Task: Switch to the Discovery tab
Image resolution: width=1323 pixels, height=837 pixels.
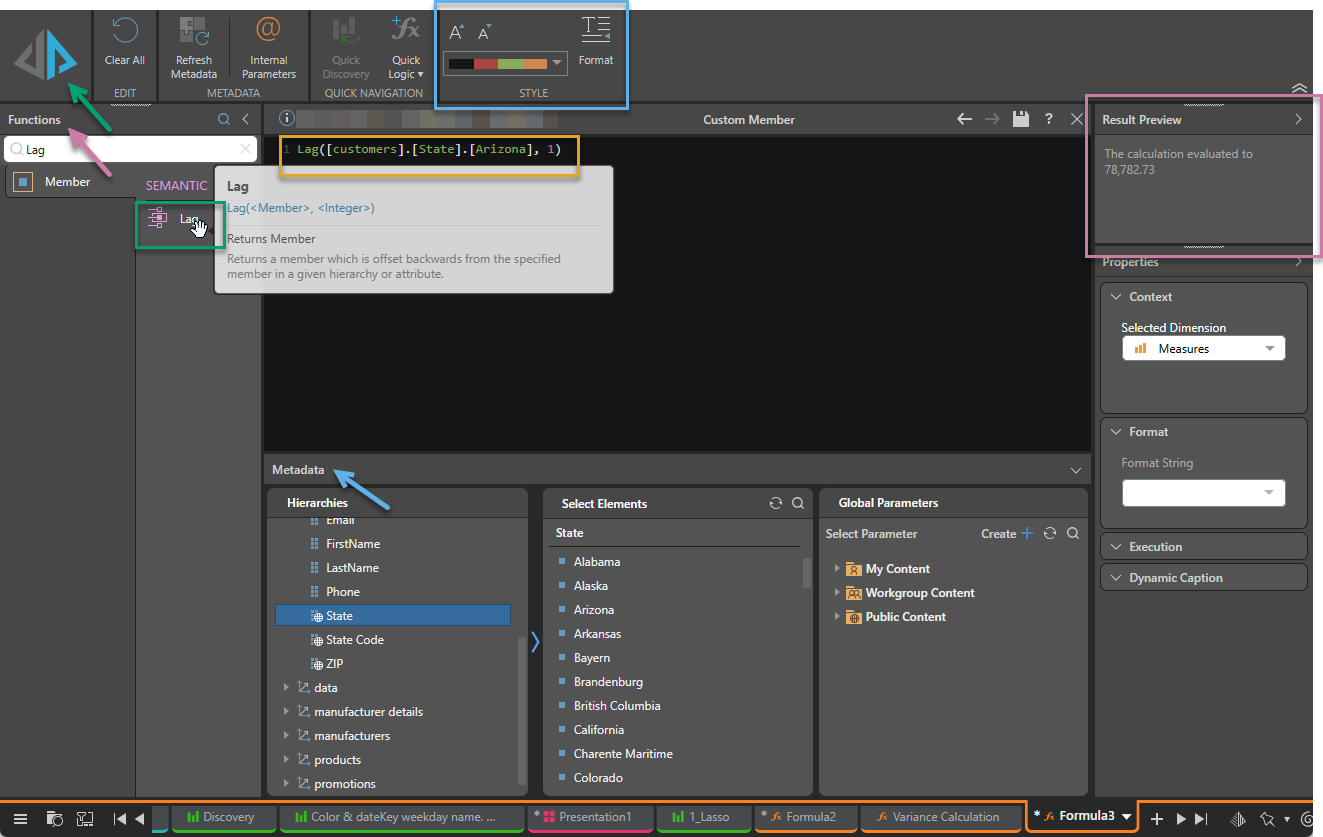Action: pos(224,817)
